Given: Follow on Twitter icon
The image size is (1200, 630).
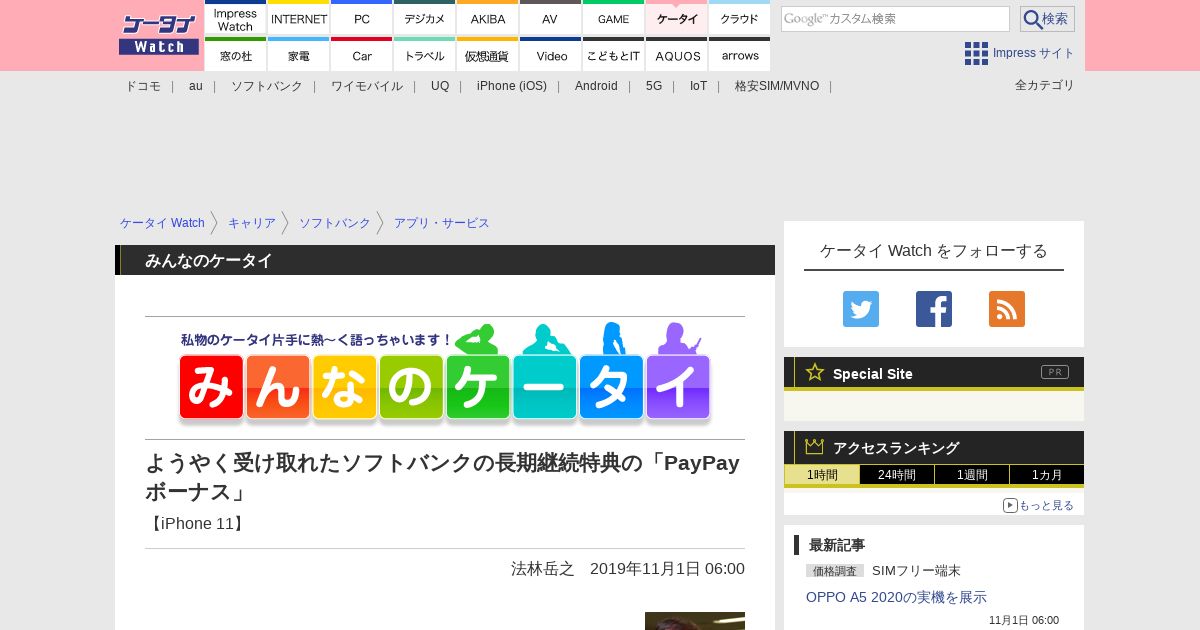Looking at the screenshot, I should (x=861, y=309).
